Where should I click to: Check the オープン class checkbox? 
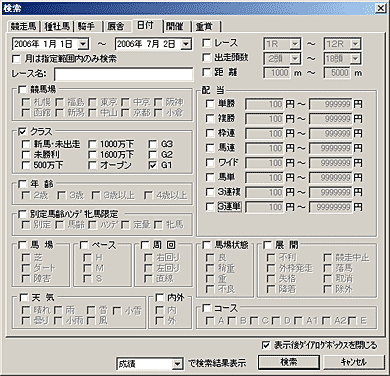(x=93, y=165)
